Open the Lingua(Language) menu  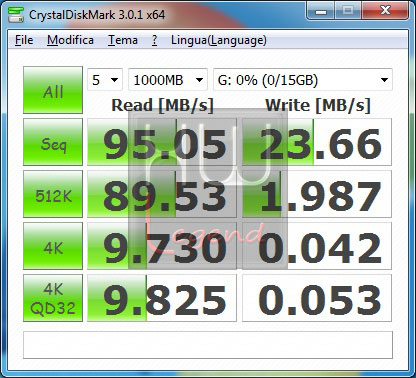coord(219,40)
